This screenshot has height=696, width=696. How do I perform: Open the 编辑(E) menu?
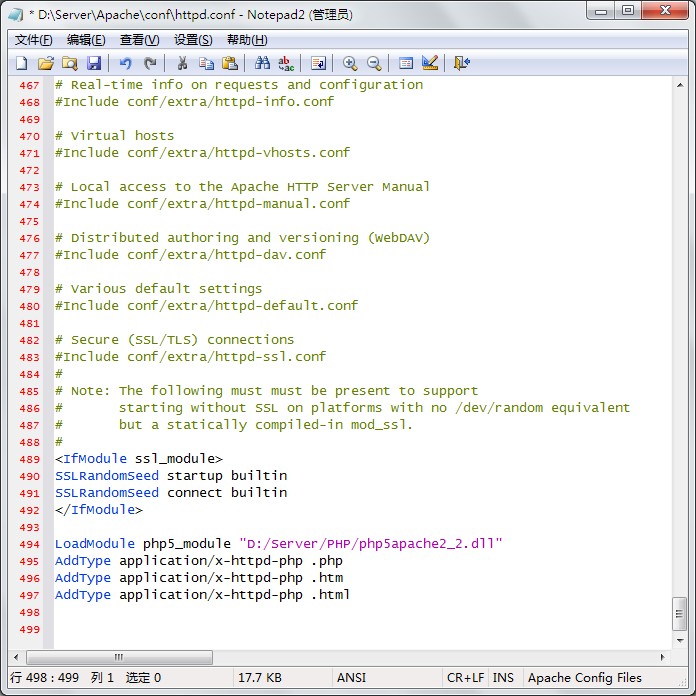click(x=86, y=40)
